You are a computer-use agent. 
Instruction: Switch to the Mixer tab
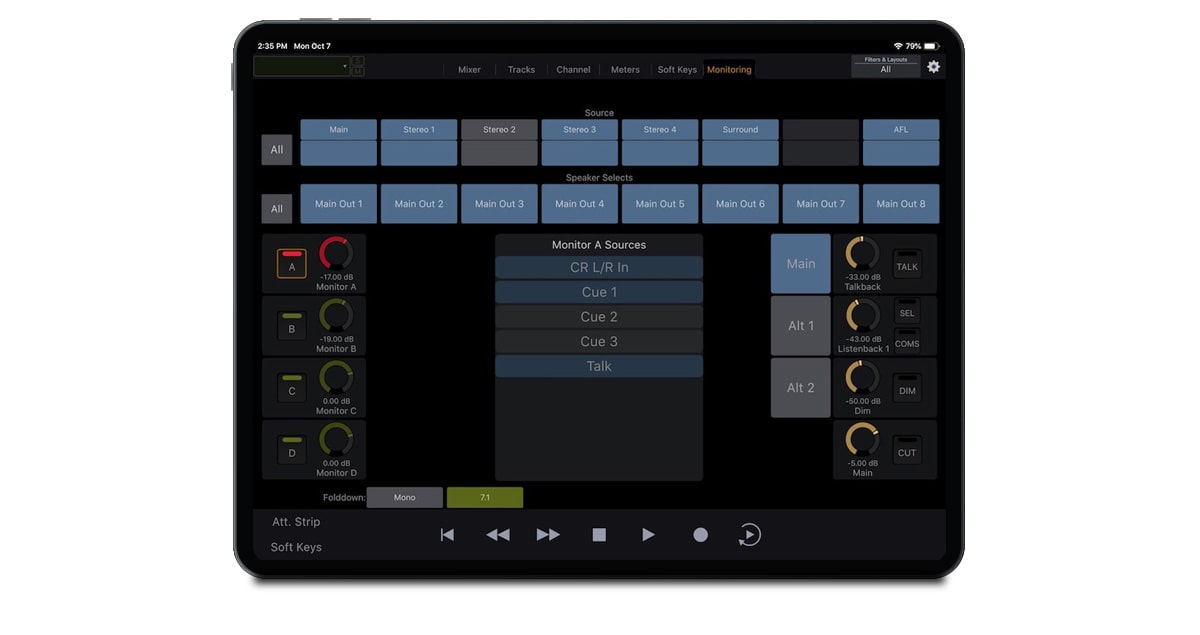point(469,70)
